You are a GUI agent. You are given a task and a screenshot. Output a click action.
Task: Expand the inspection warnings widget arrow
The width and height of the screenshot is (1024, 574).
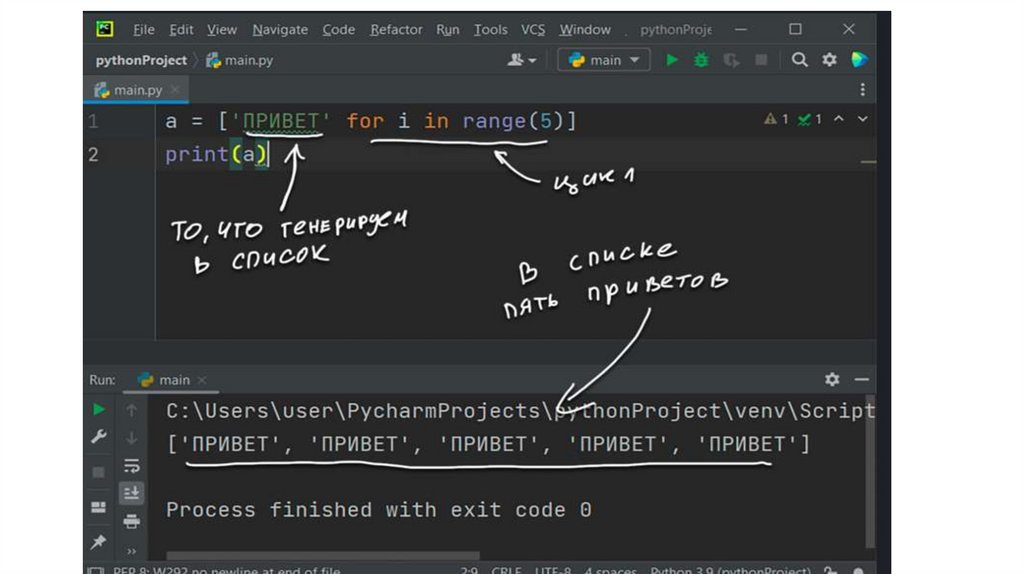coord(862,119)
